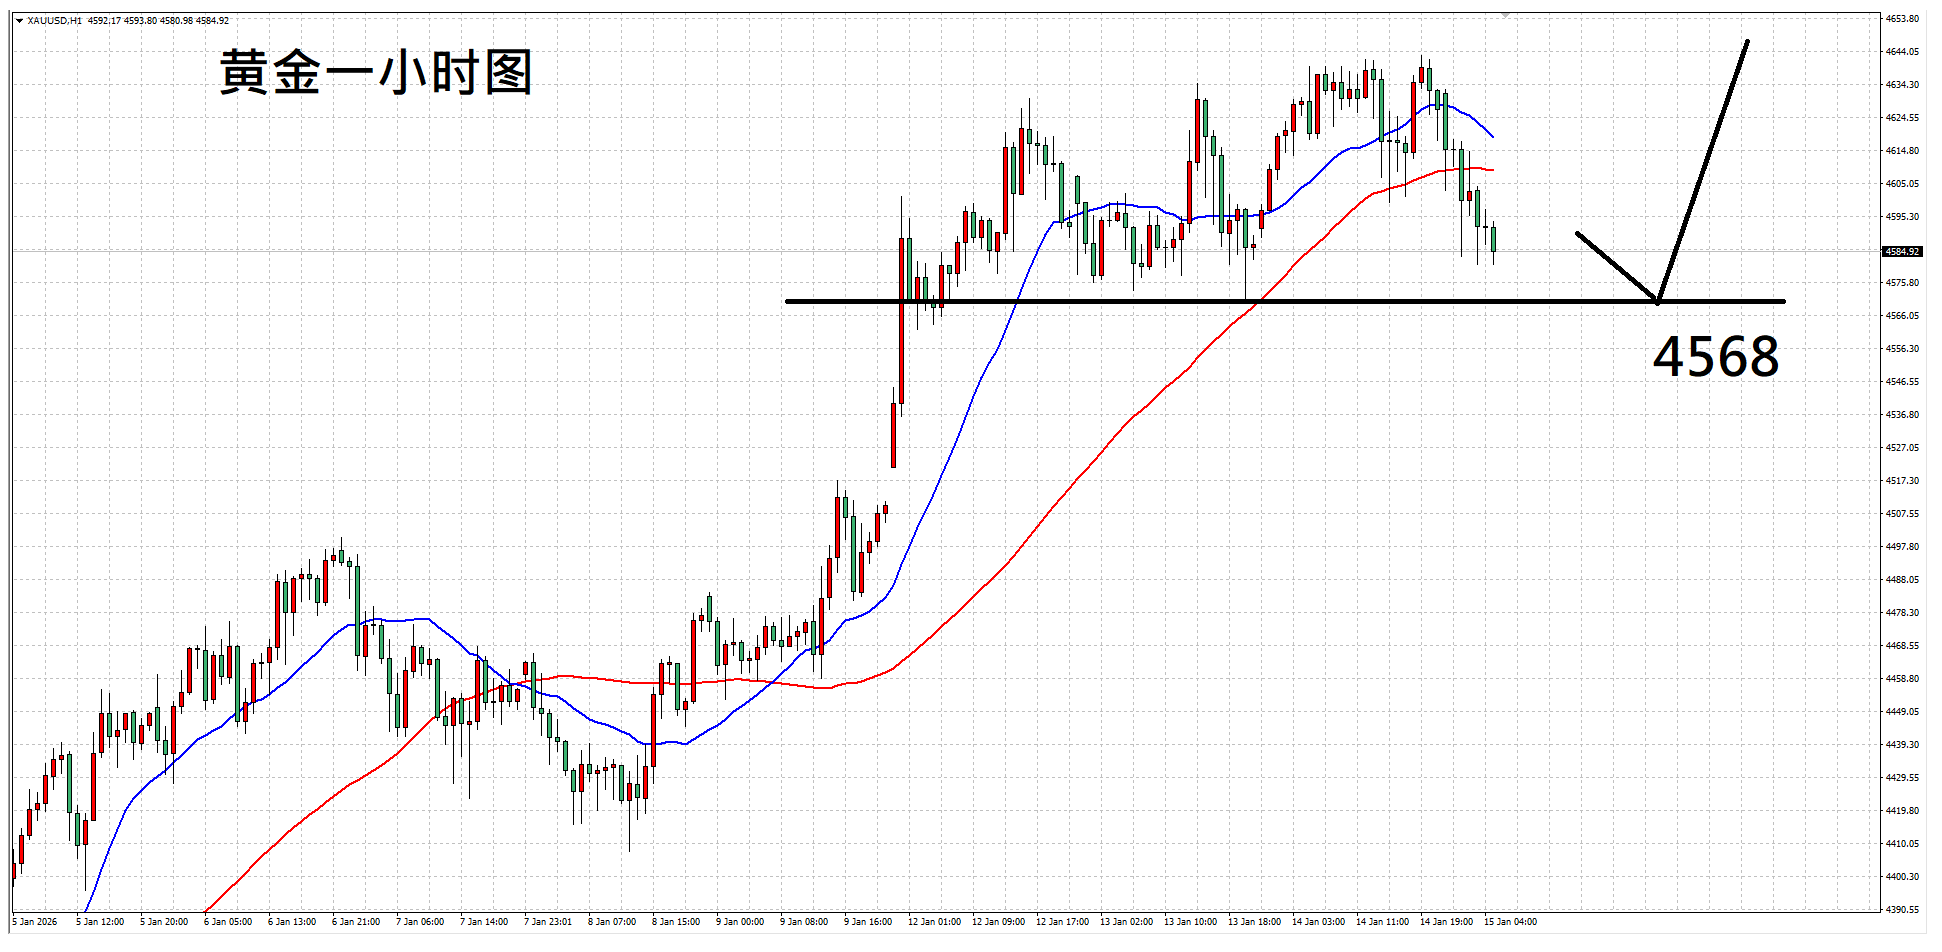
Task: Select the steep rising black trend line
Action: coord(1704,168)
